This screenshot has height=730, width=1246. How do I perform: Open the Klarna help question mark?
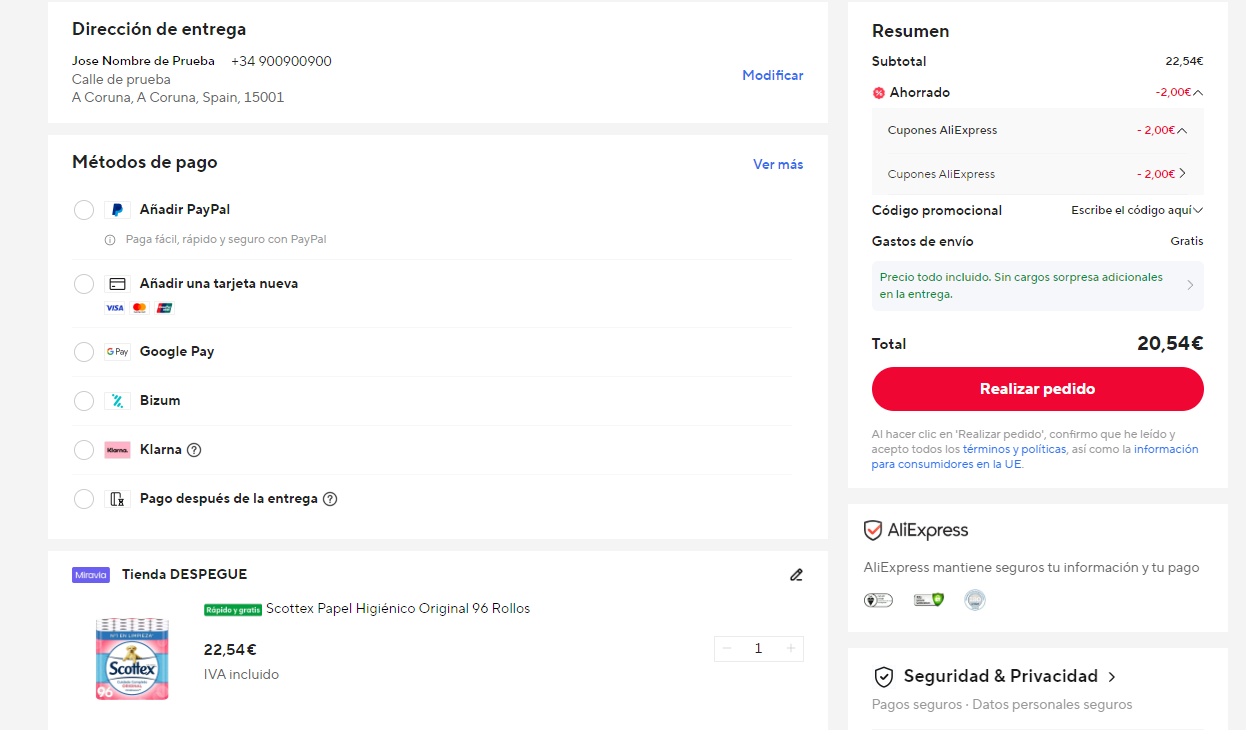pyautogui.click(x=194, y=450)
